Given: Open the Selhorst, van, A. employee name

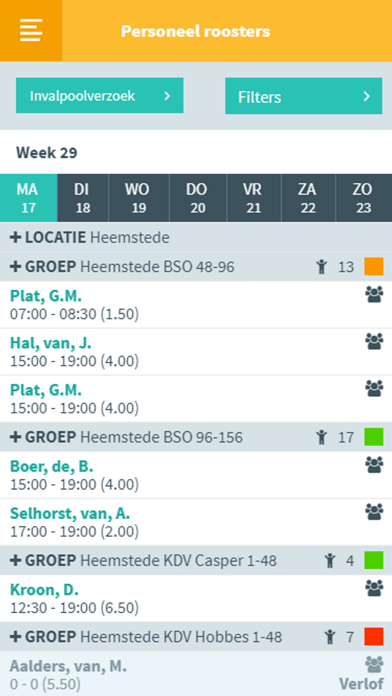Looking at the screenshot, I should pyautogui.click(x=70, y=514).
